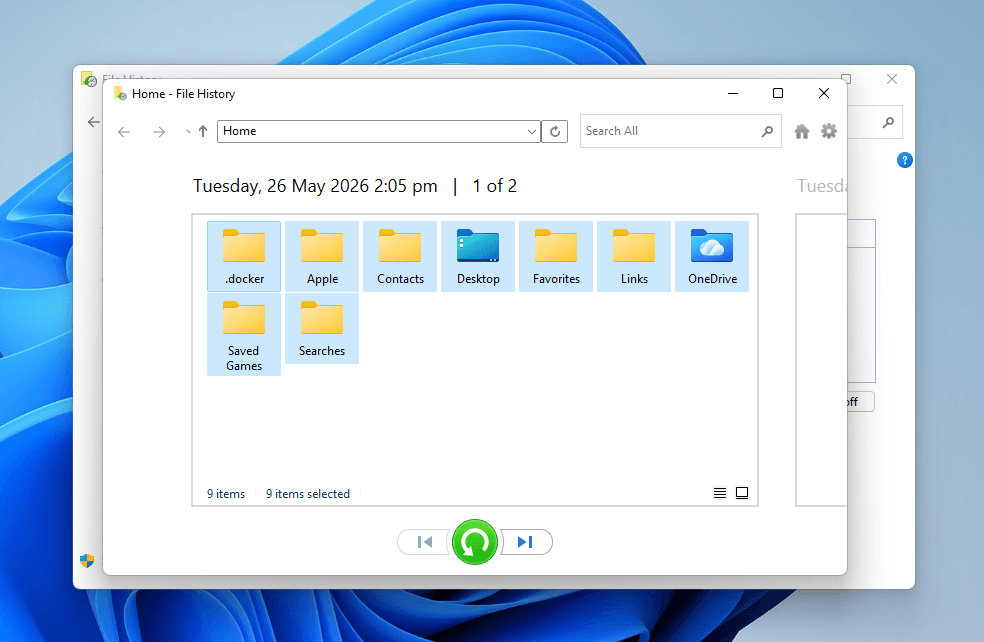The image size is (984, 642).
Task: Click the shield icon in background window
Action: pos(87,560)
